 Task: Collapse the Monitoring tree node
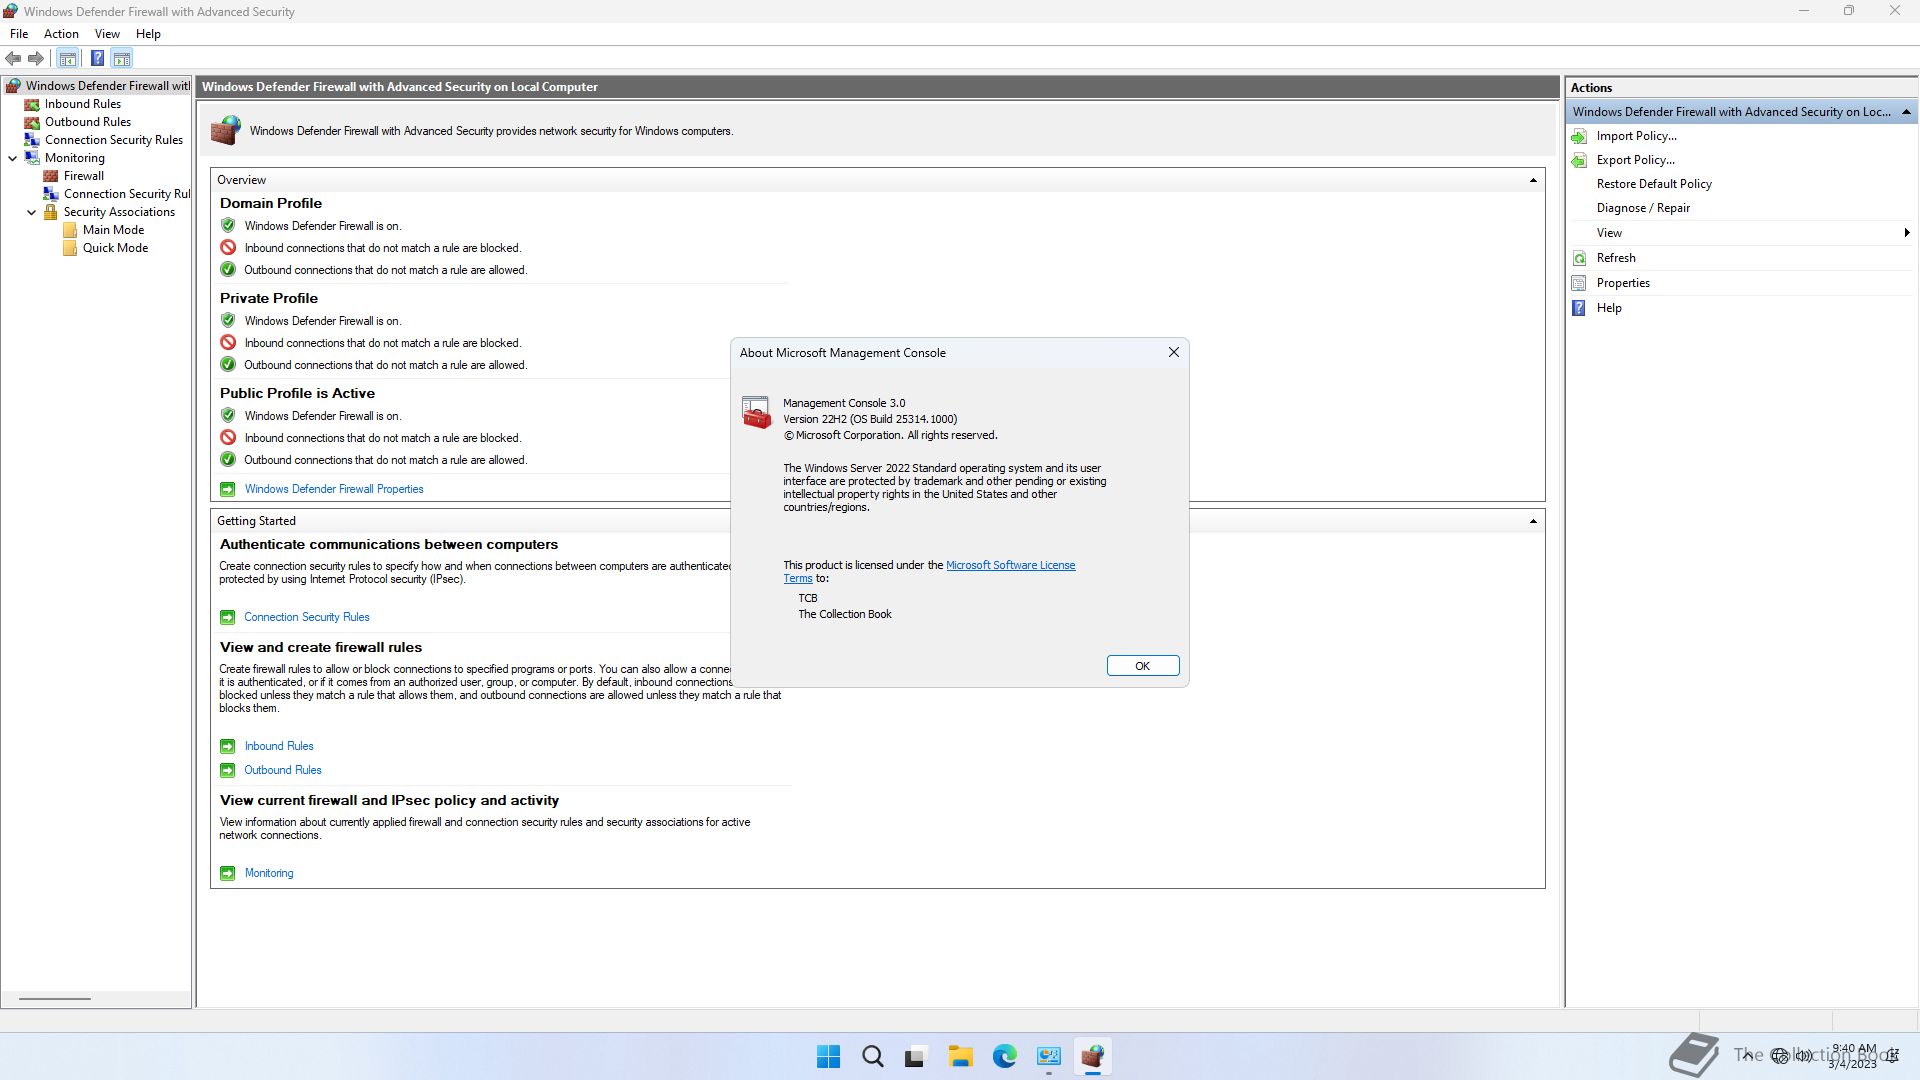point(13,158)
